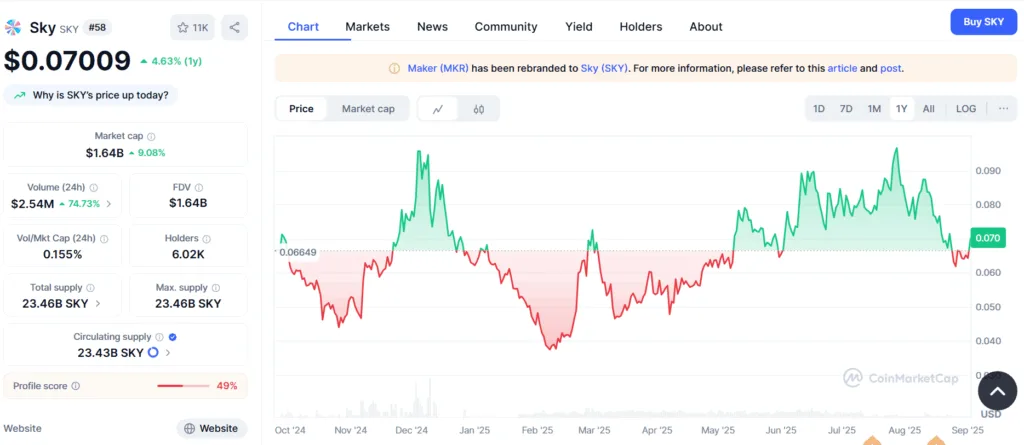Click the verified badge by Circulating supply
Screen dimensions: 1024x445
(x=172, y=337)
